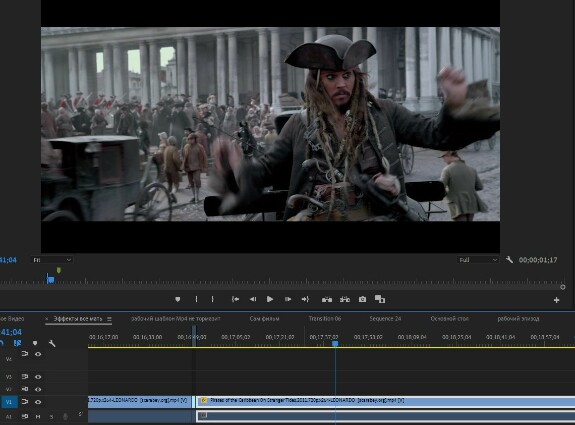Click the 00;00;01;17 duration readout
This screenshot has width=575, height=425.
point(538,260)
